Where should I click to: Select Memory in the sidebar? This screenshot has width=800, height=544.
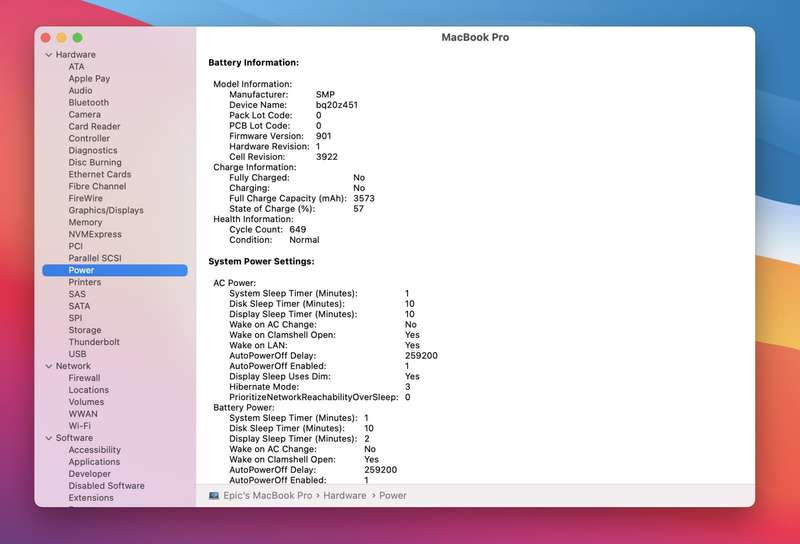point(85,222)
